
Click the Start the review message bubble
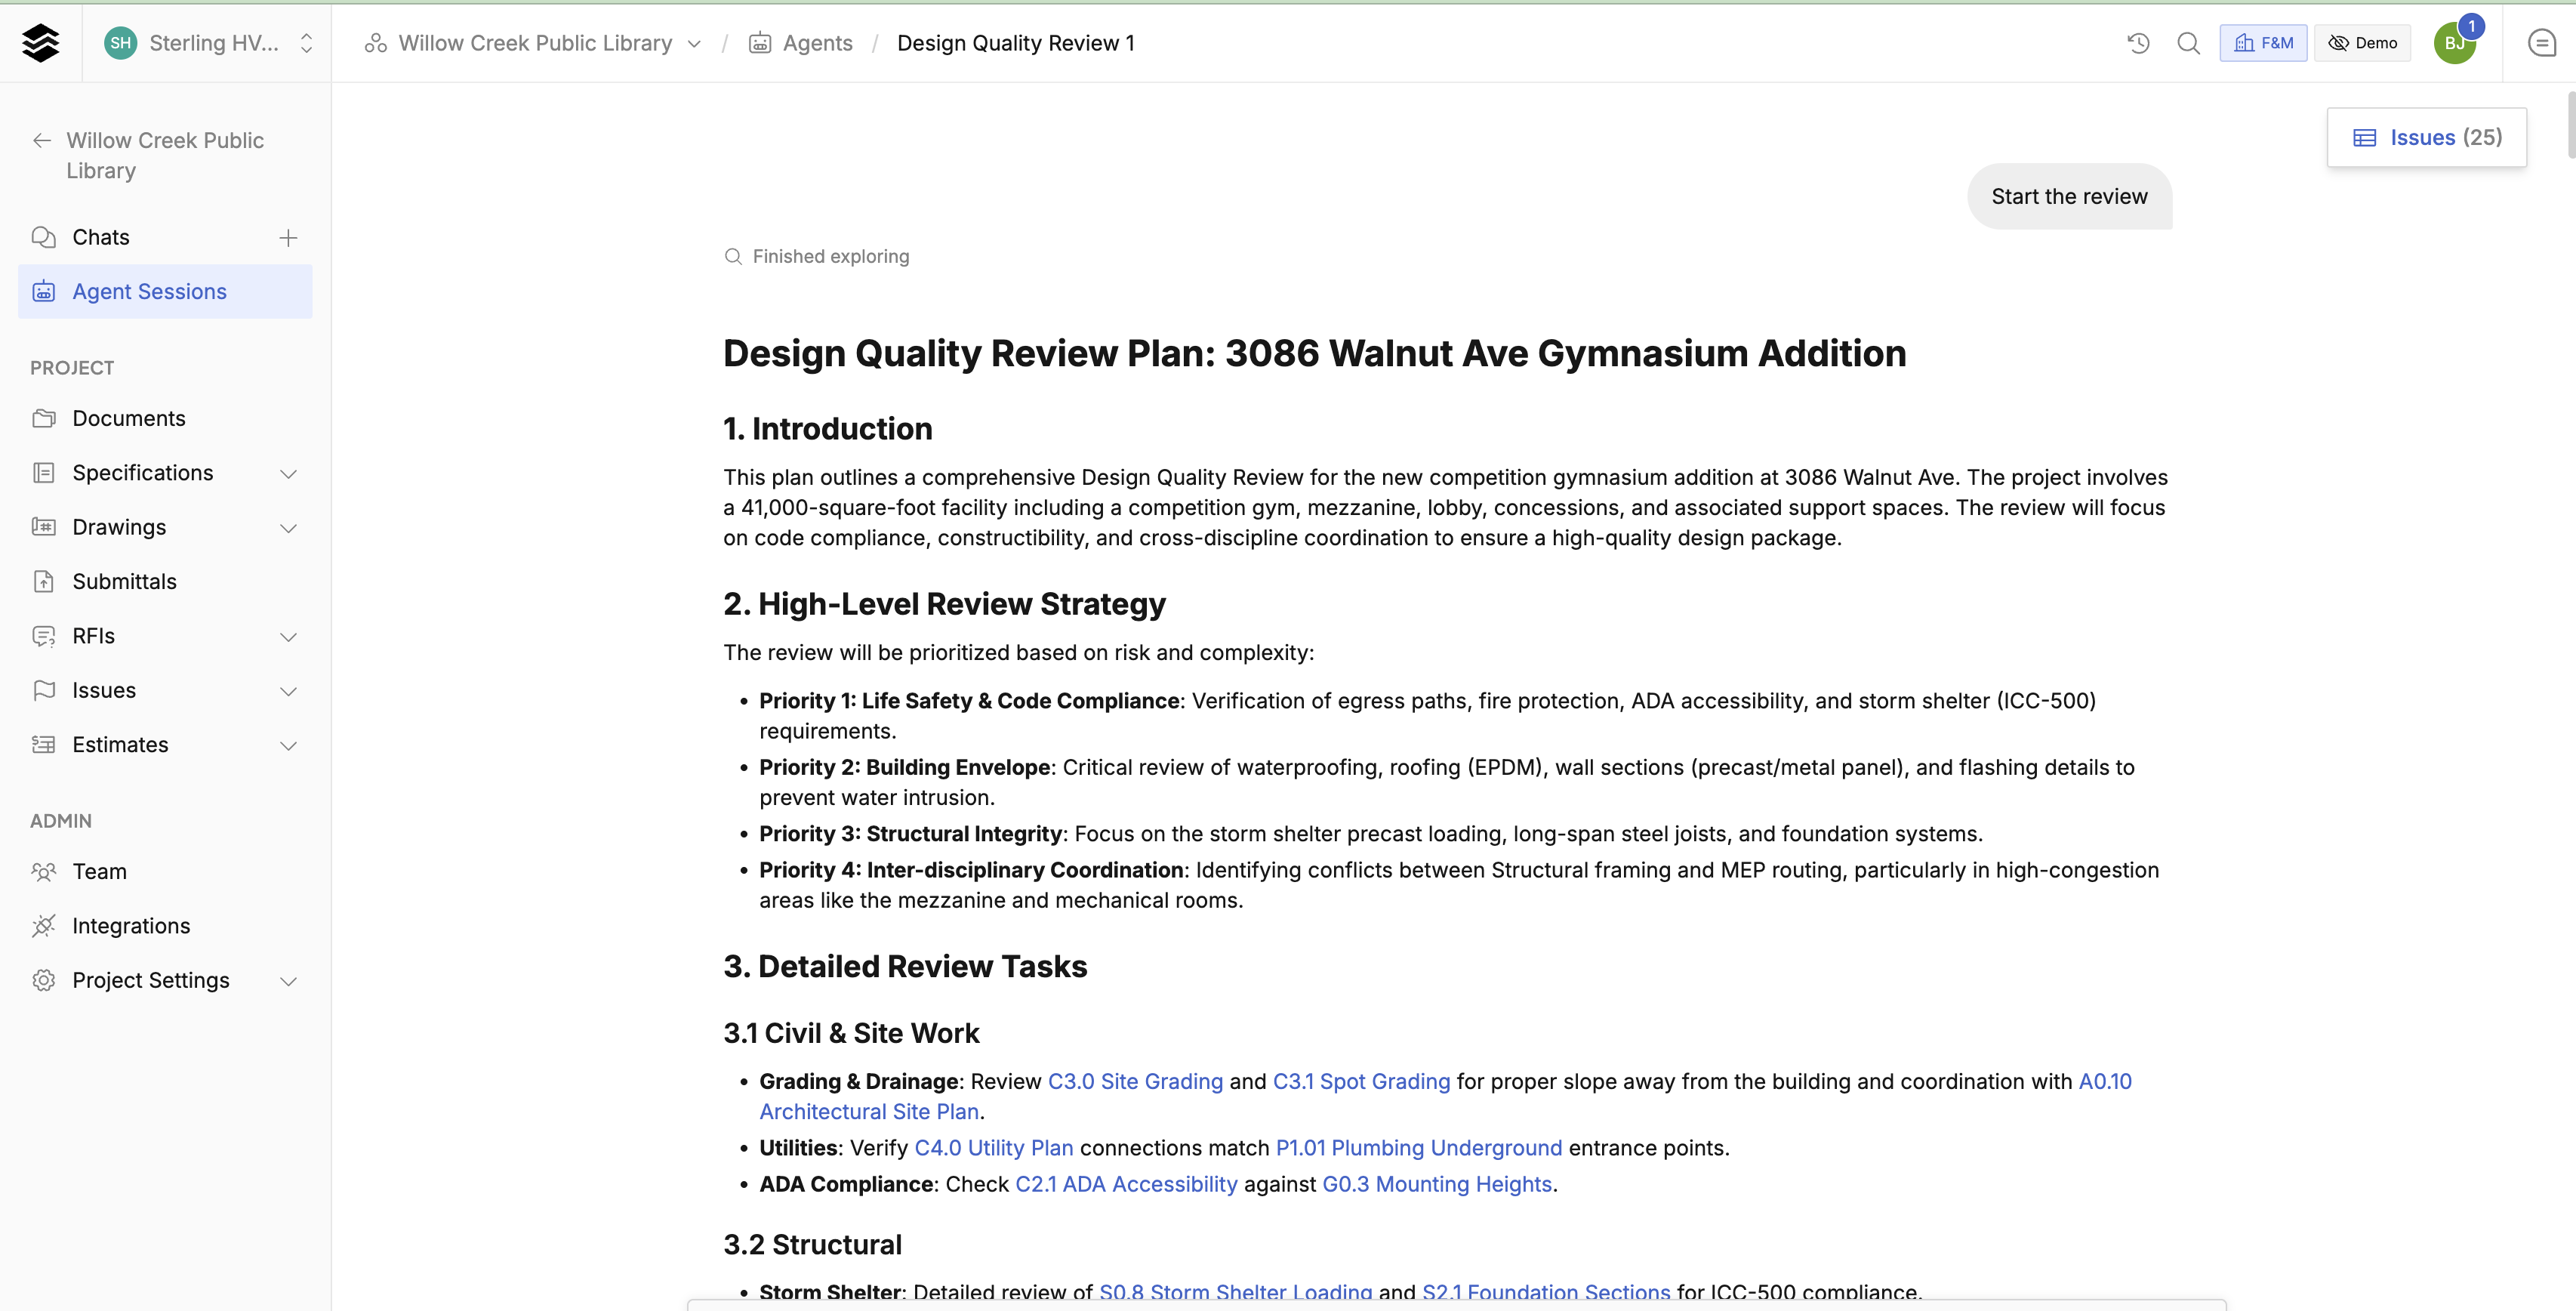click(x=2069, y=196)
